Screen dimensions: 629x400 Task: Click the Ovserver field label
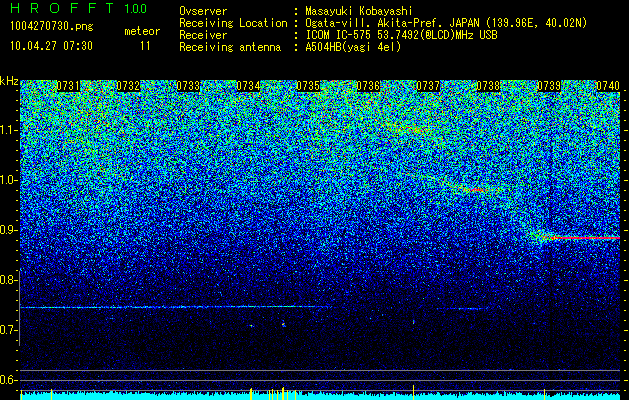click(x=203, y=11)
